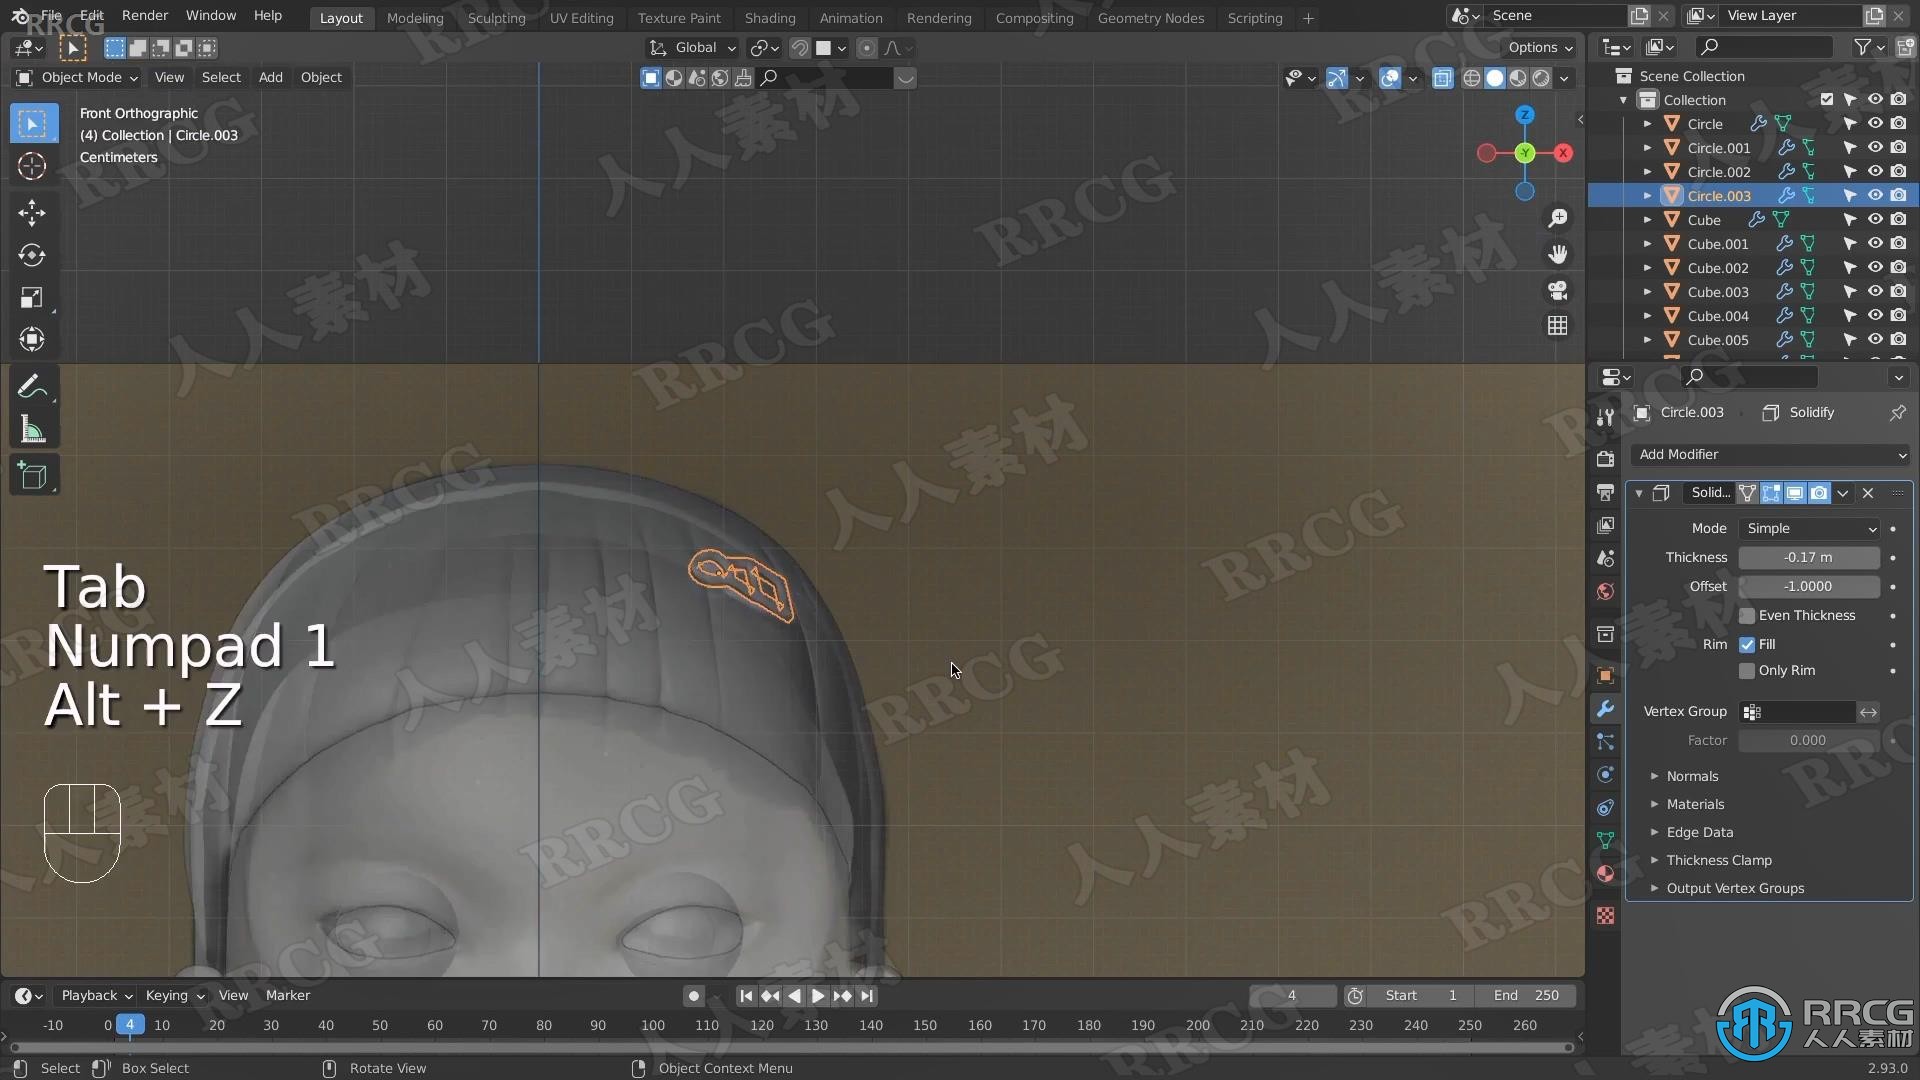Click the Texture Paint tab

pyautogui.click(x=678, y=17)
